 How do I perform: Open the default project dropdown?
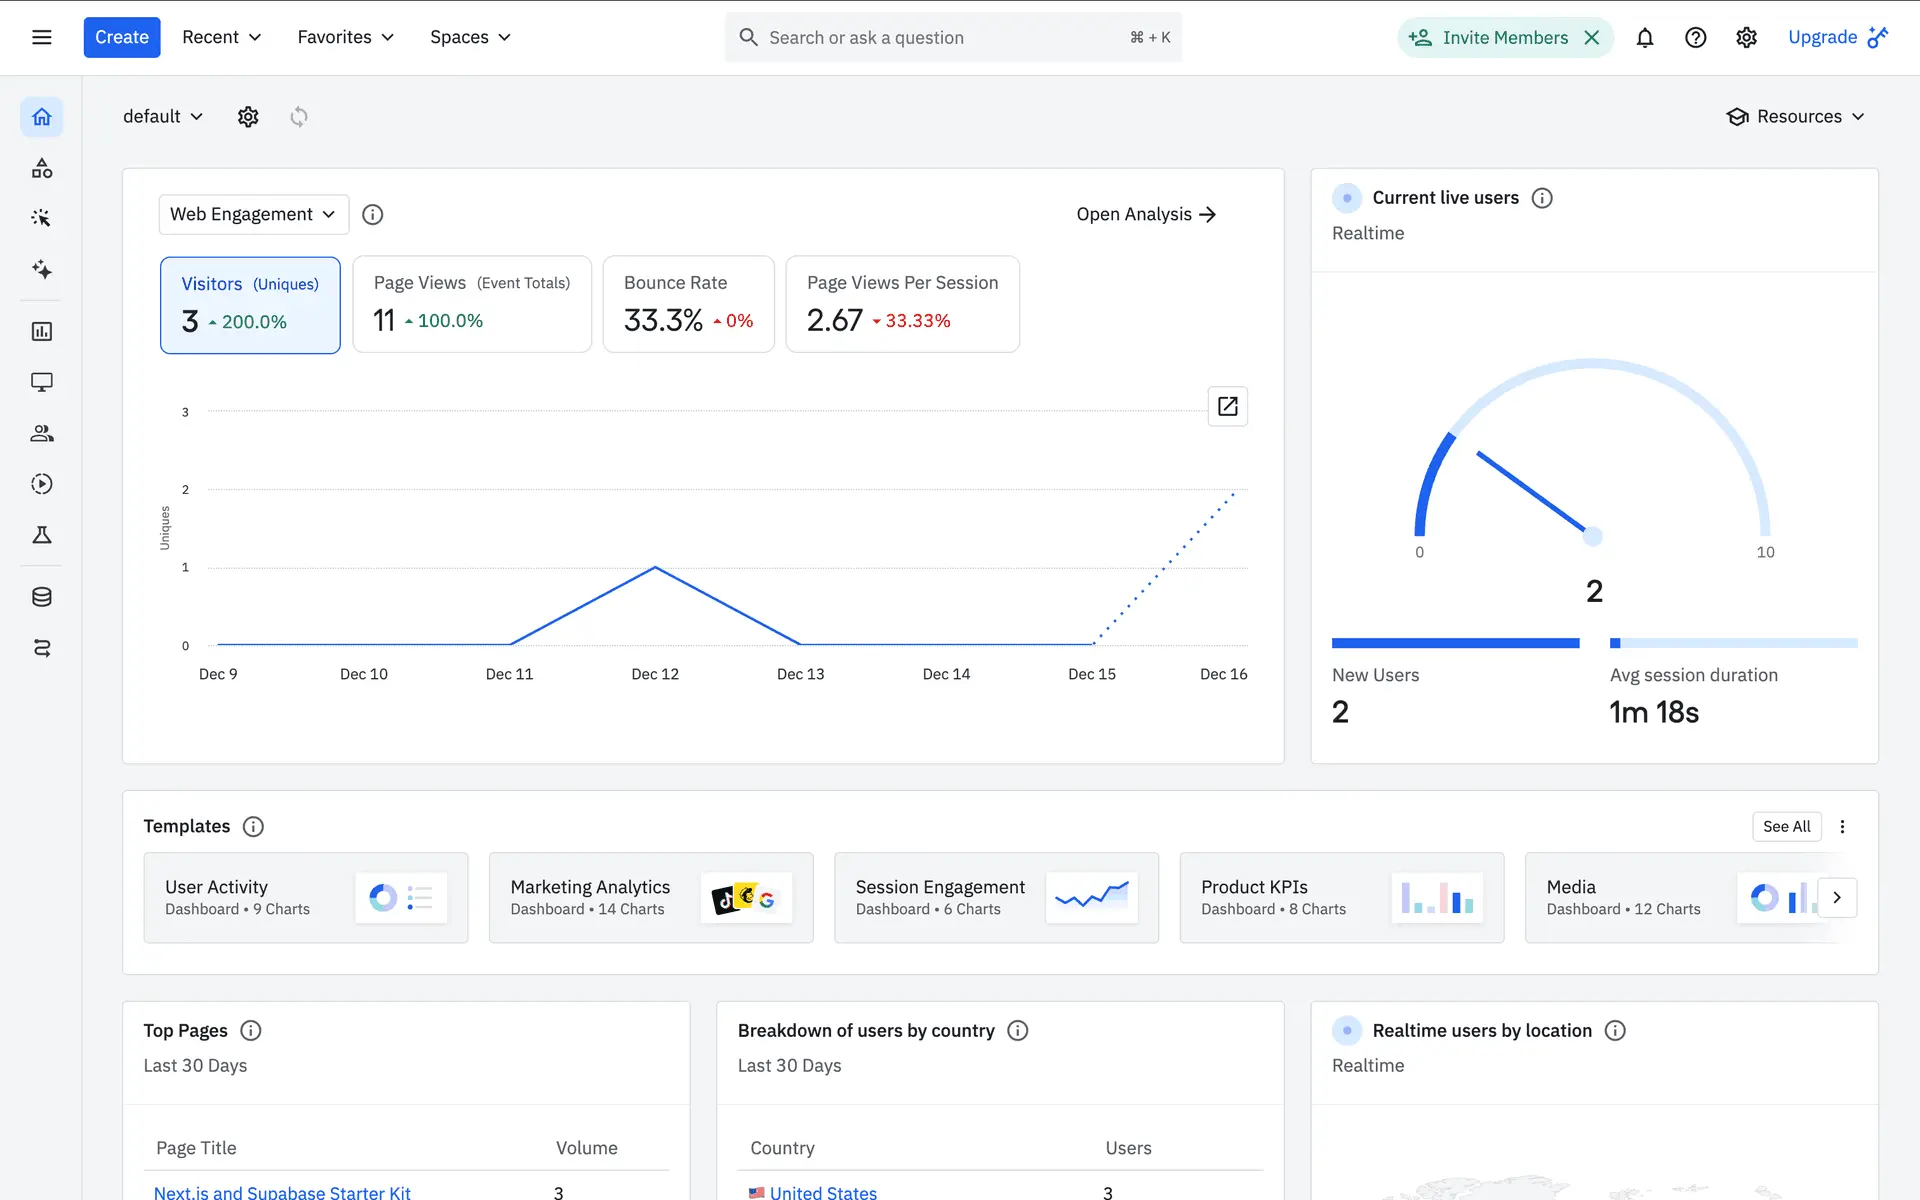point(163,117)
